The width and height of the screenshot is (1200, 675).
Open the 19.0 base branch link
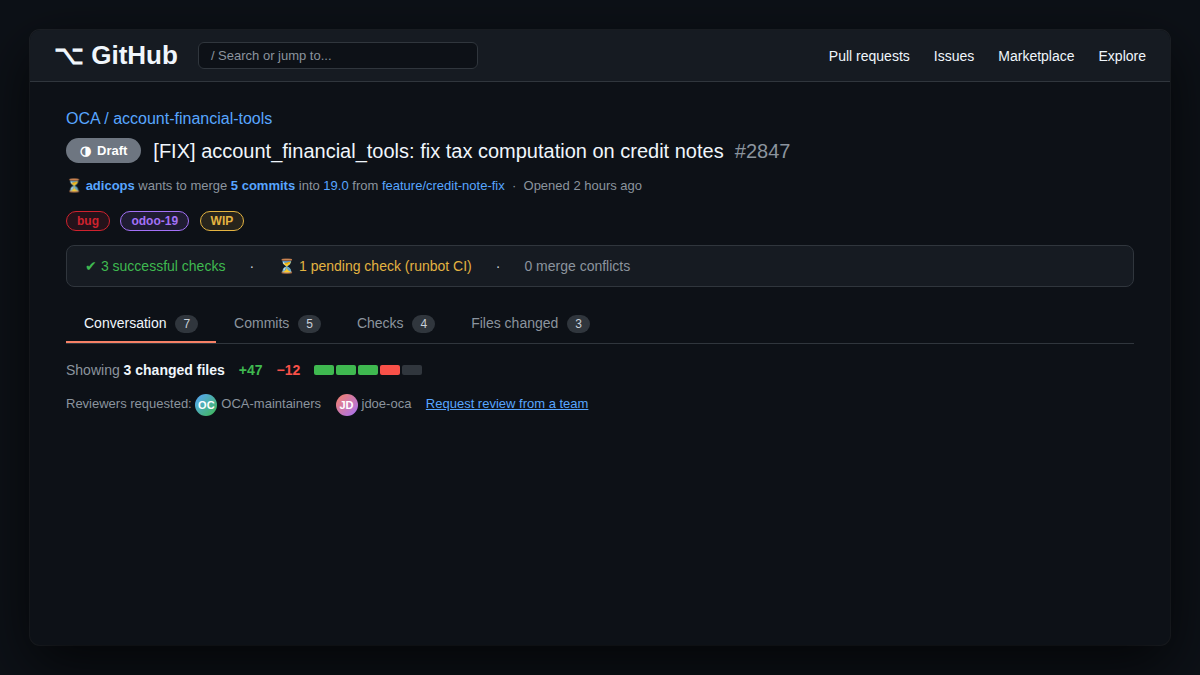(336, 186)
